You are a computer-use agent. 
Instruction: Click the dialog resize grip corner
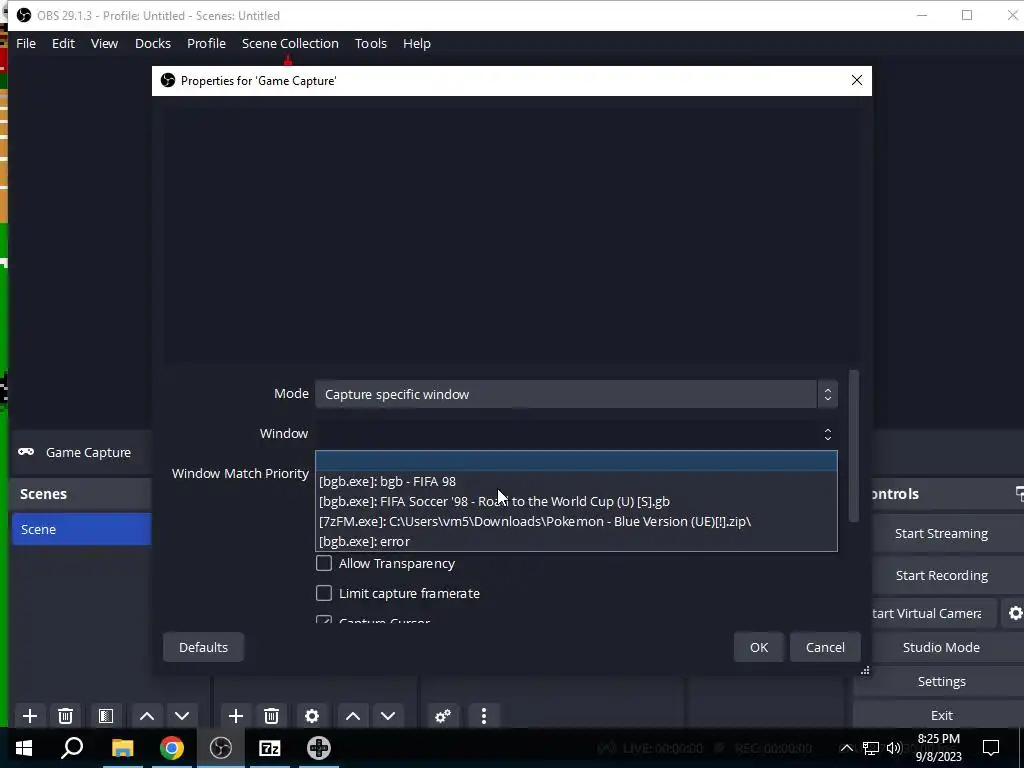click(865, 670)
